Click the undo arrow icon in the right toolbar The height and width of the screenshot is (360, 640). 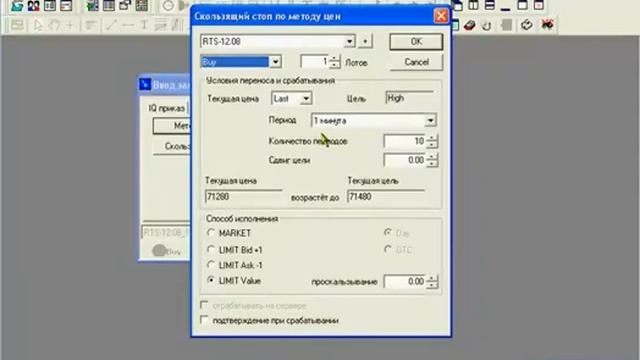486,25
